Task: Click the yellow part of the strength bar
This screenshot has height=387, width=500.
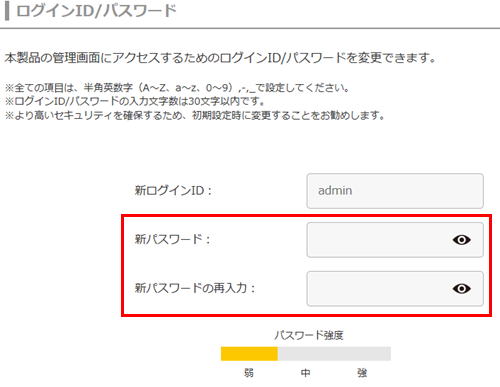Action: click(249, 353)
